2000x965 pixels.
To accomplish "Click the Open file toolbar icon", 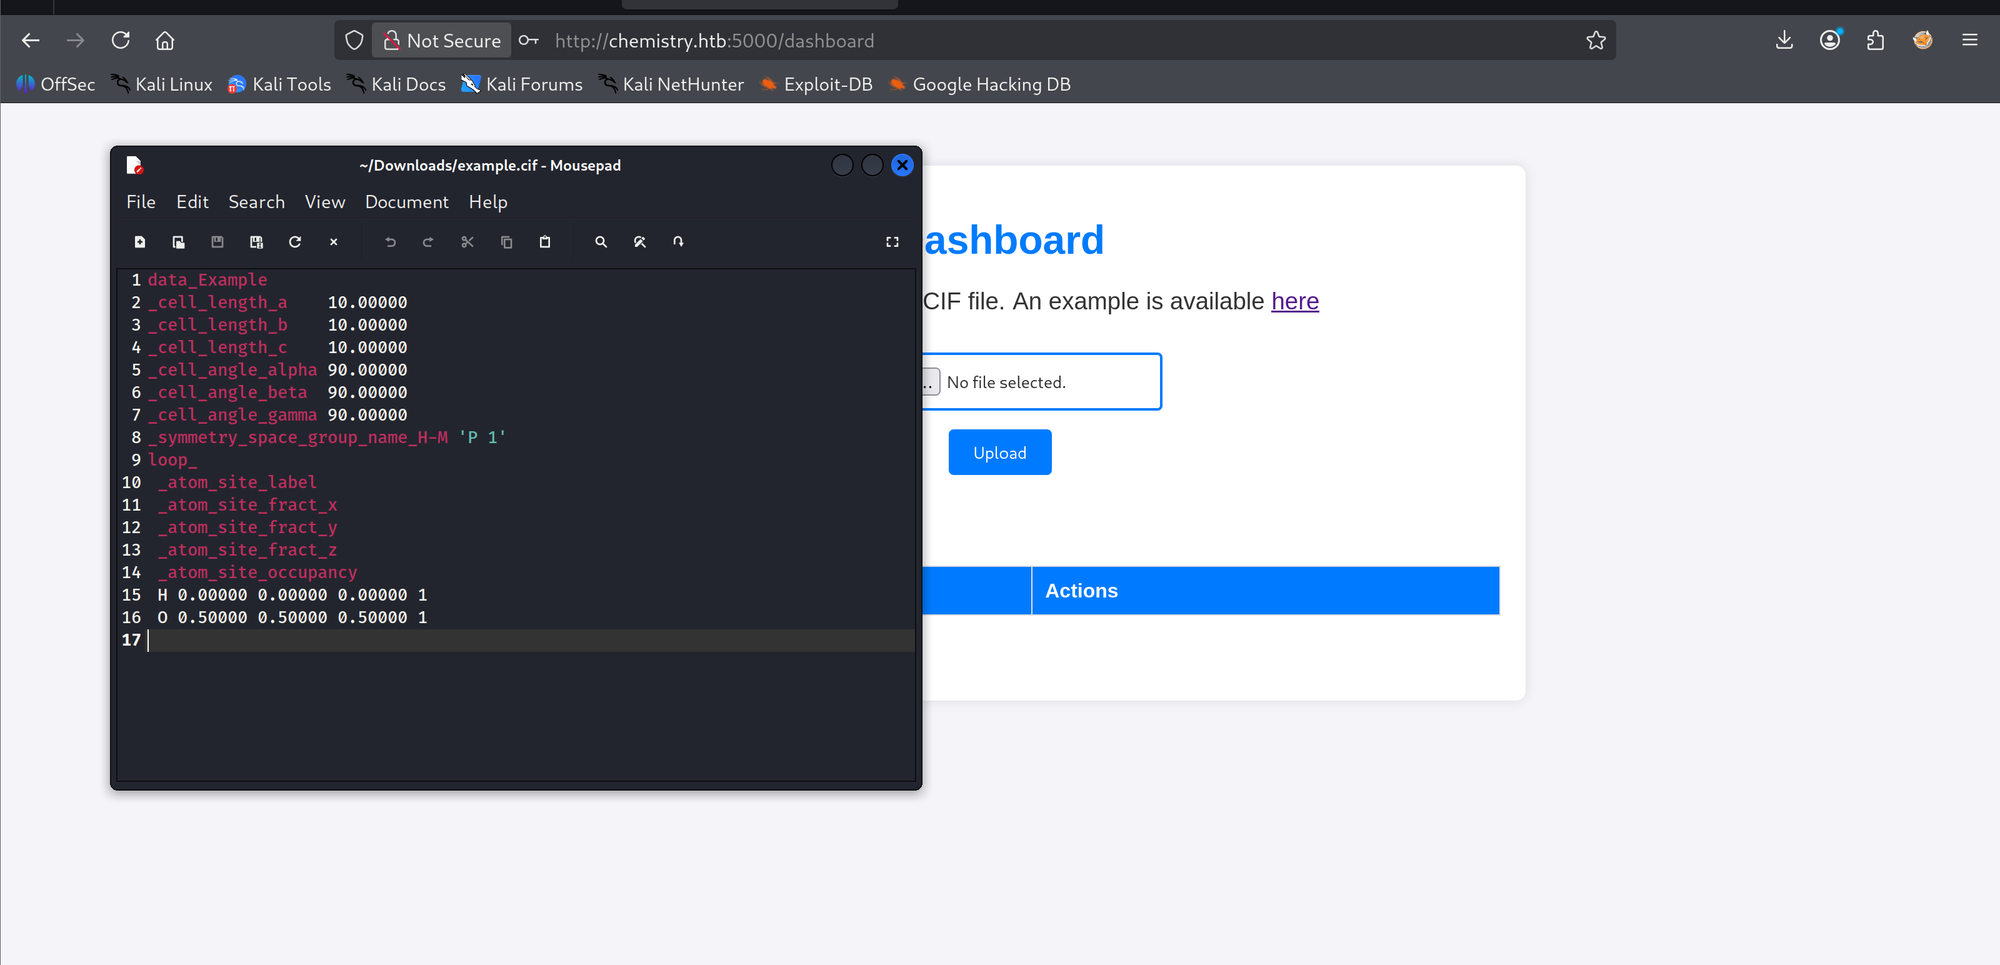I will (x=179, y=242).
